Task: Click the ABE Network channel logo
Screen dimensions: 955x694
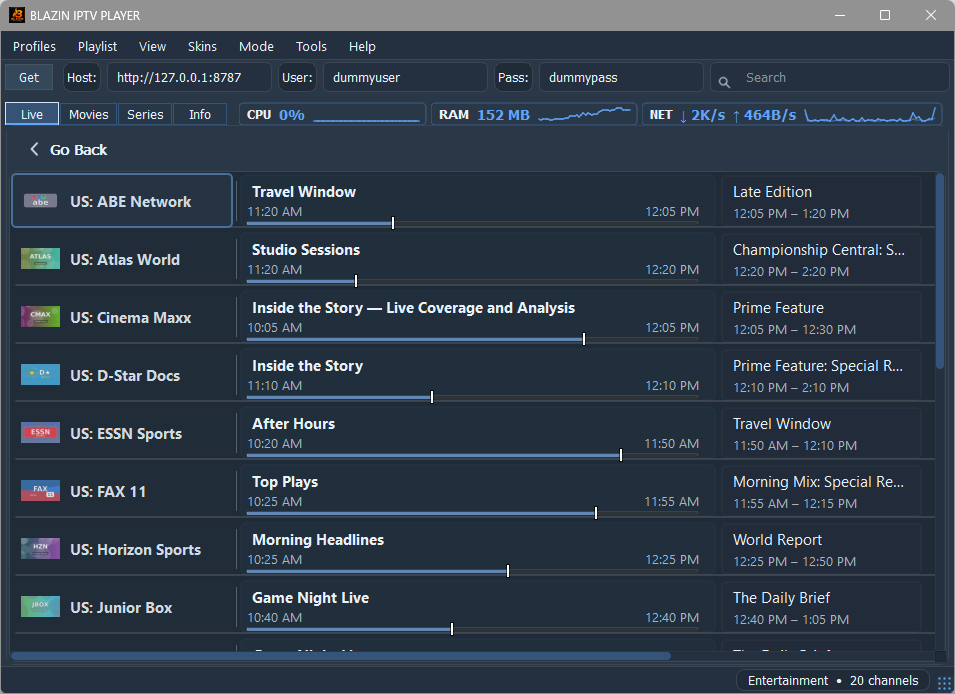Action: point(40,201)
